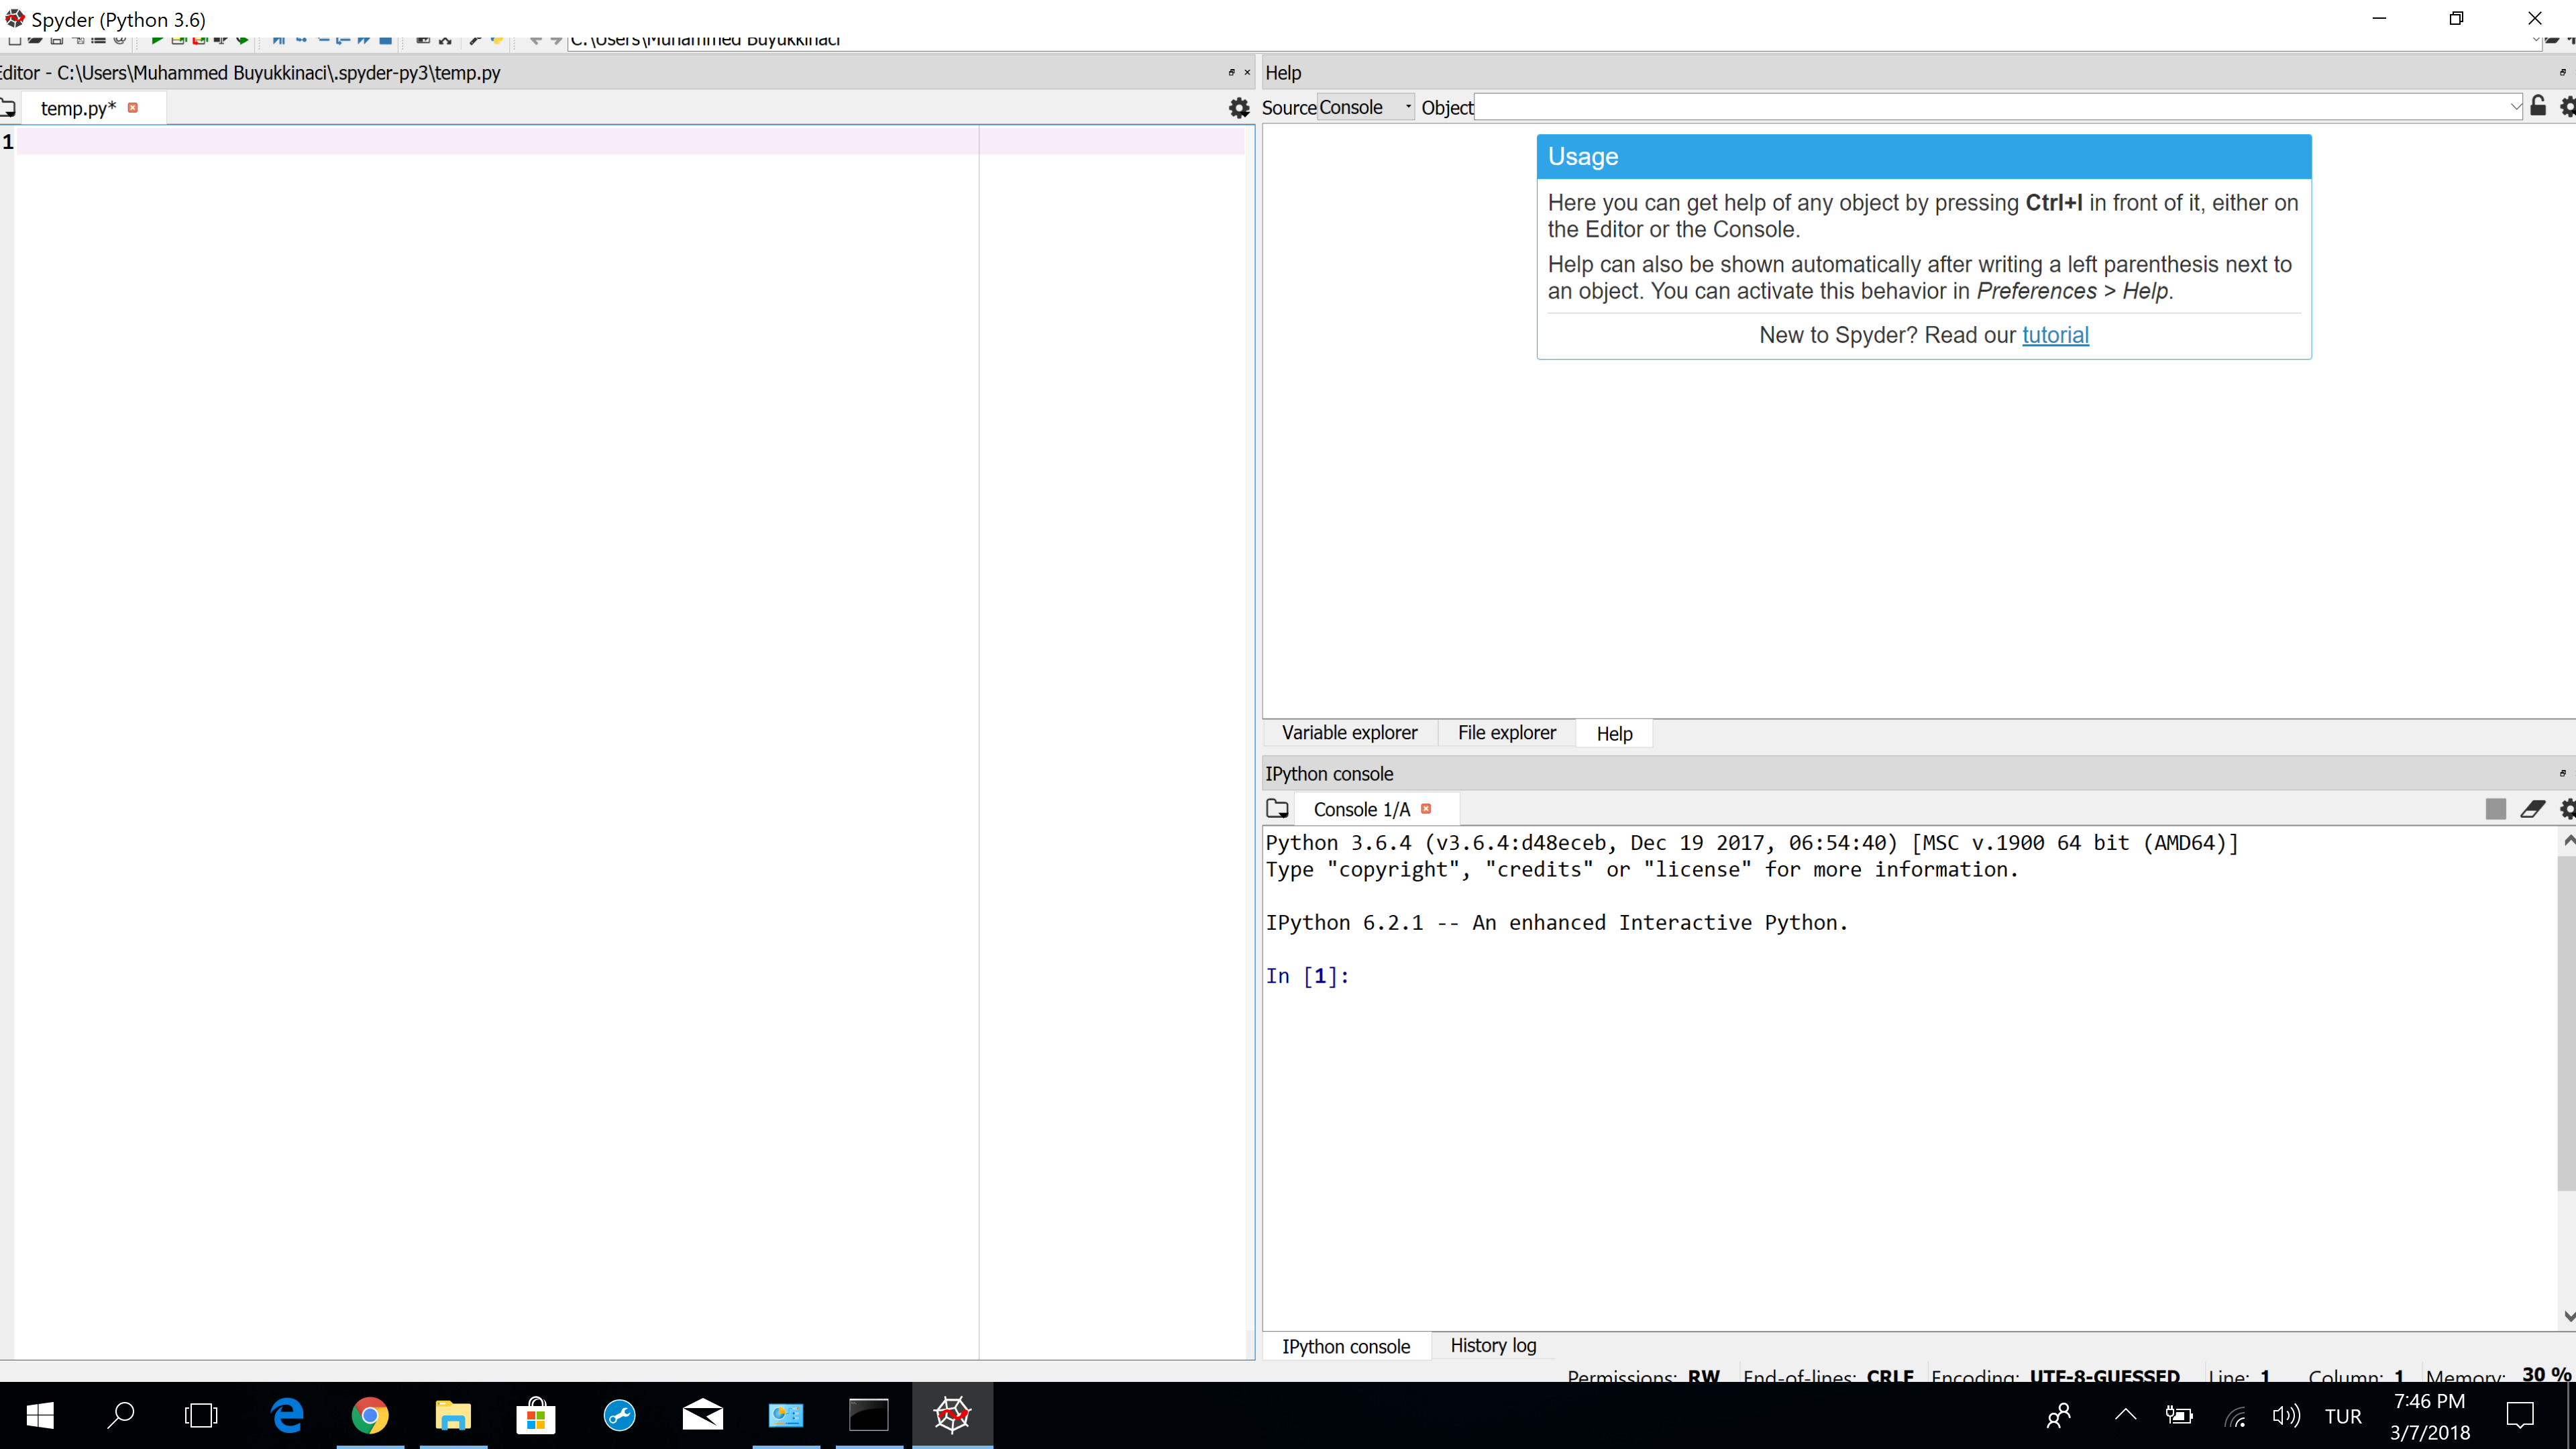Screen dimensions: 2576x1449
Task: Open editor options gear menu
Action: [1239, 108]
